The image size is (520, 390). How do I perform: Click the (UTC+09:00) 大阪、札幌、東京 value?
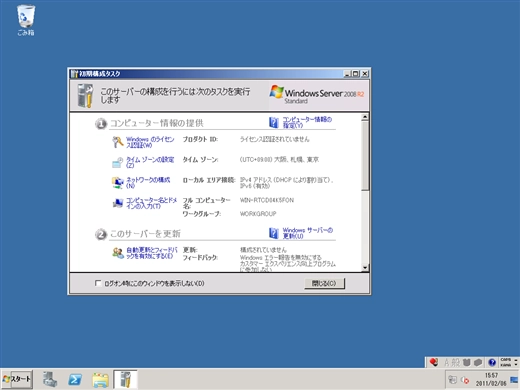point(279,160)
